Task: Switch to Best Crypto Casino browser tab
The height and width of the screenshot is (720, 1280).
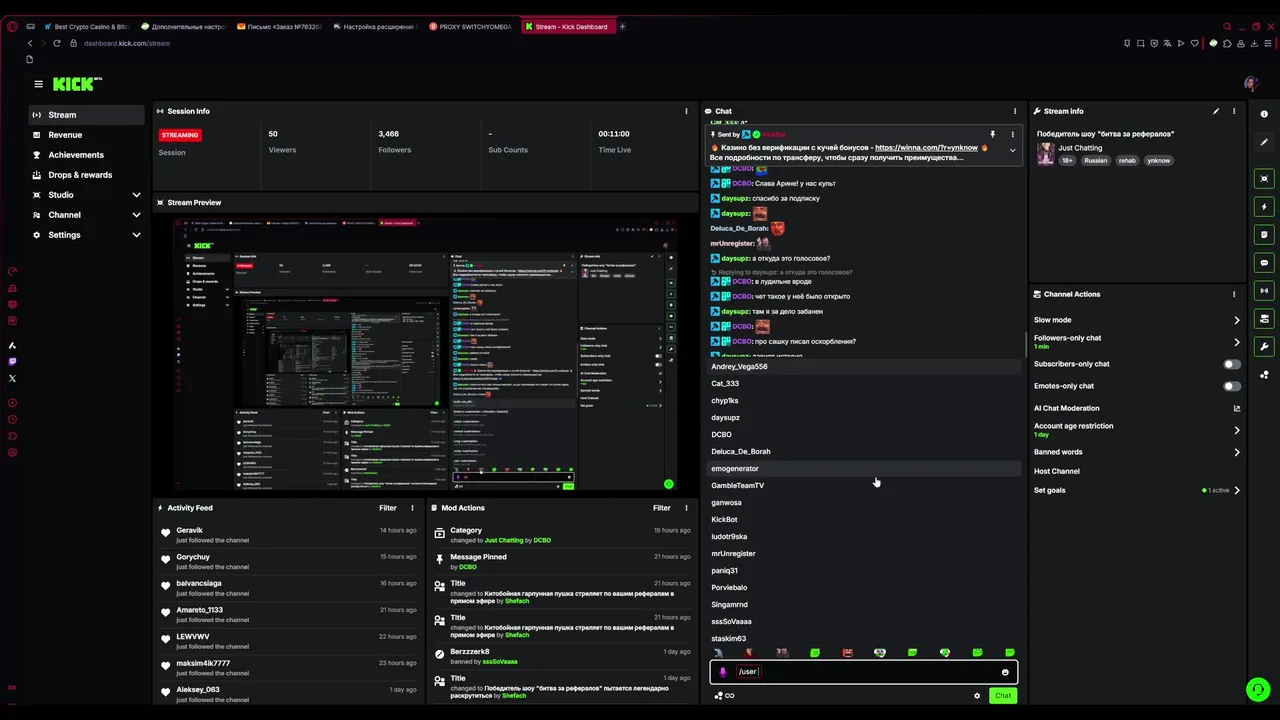Action: tap(87, 27)
